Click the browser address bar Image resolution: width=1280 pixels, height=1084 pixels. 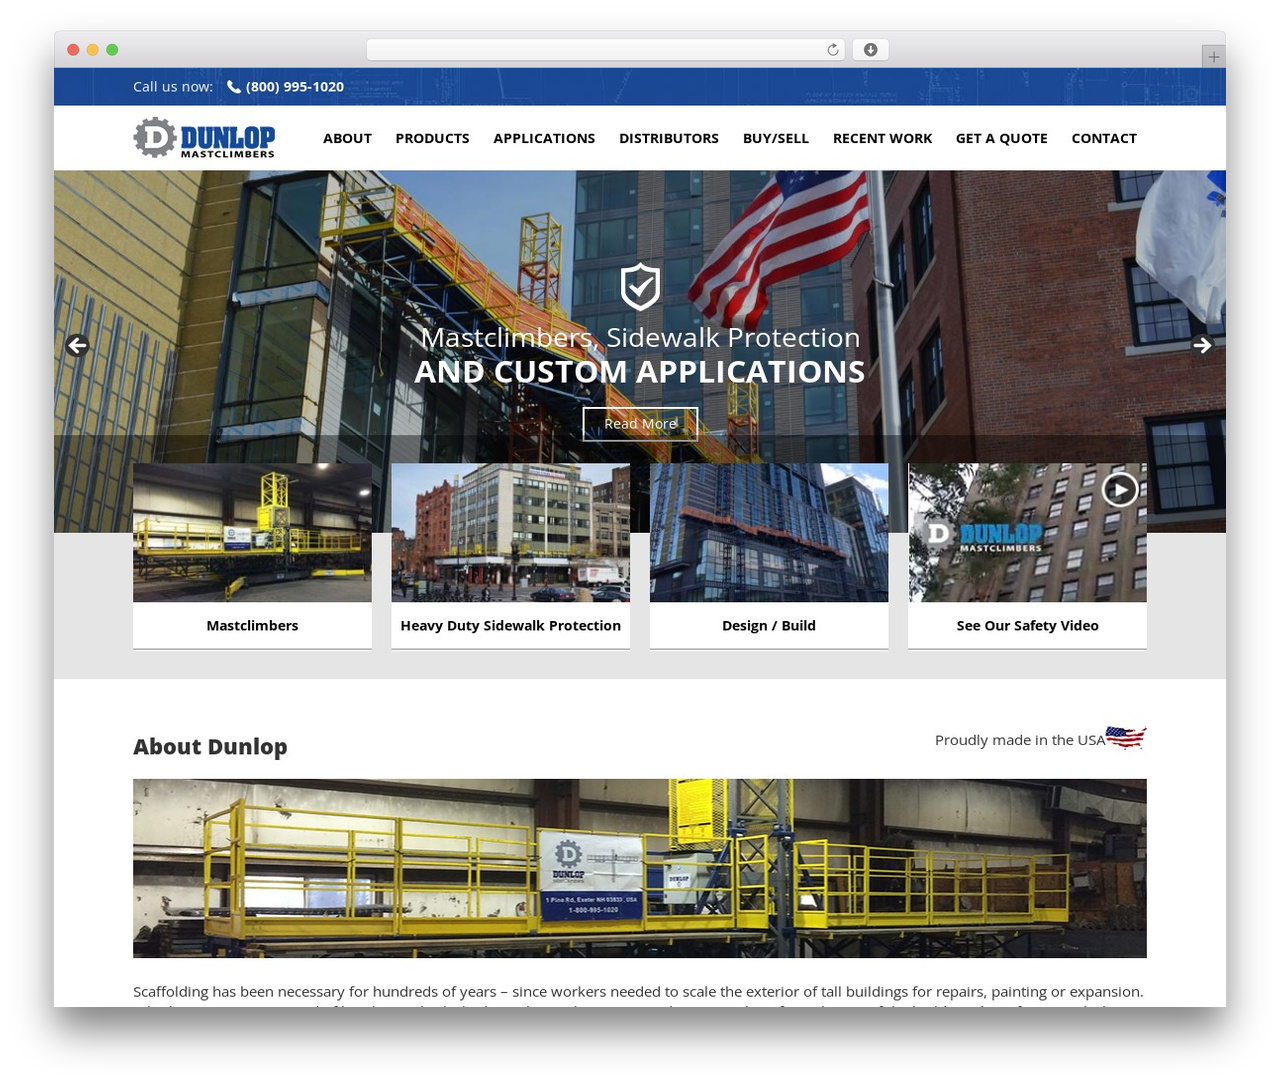tap(605, 50)
